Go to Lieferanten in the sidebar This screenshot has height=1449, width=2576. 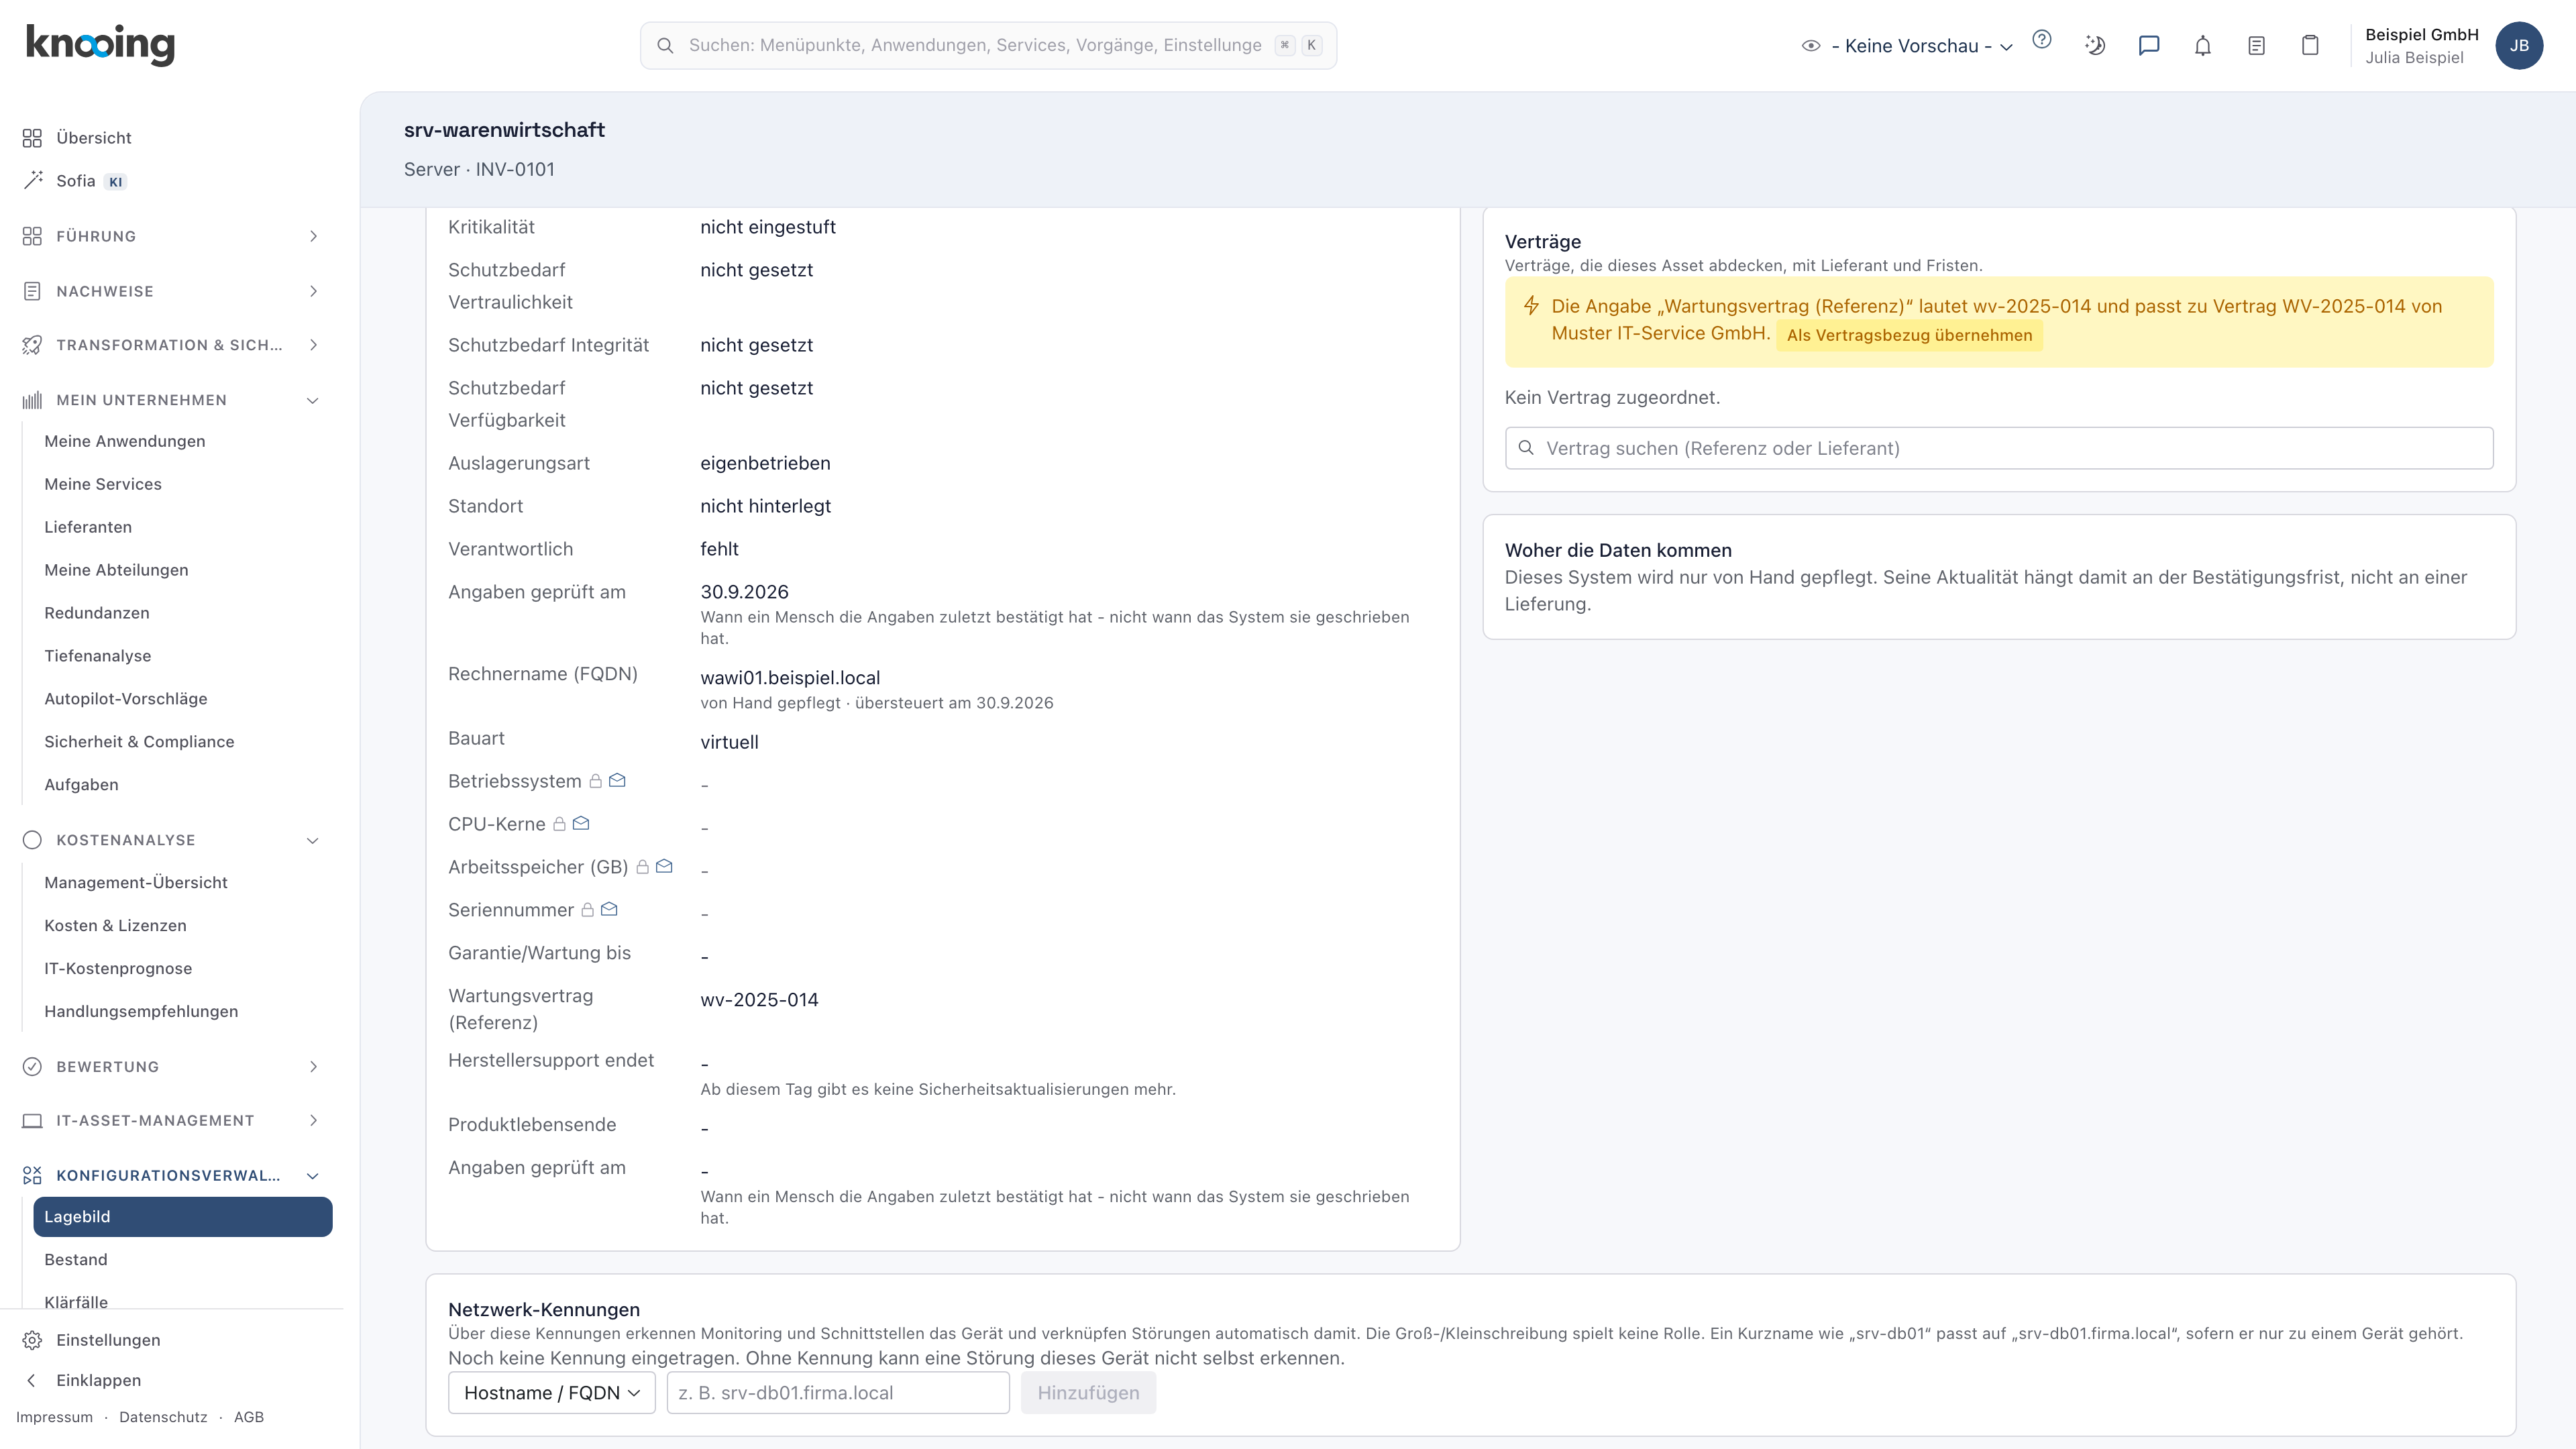88,527
